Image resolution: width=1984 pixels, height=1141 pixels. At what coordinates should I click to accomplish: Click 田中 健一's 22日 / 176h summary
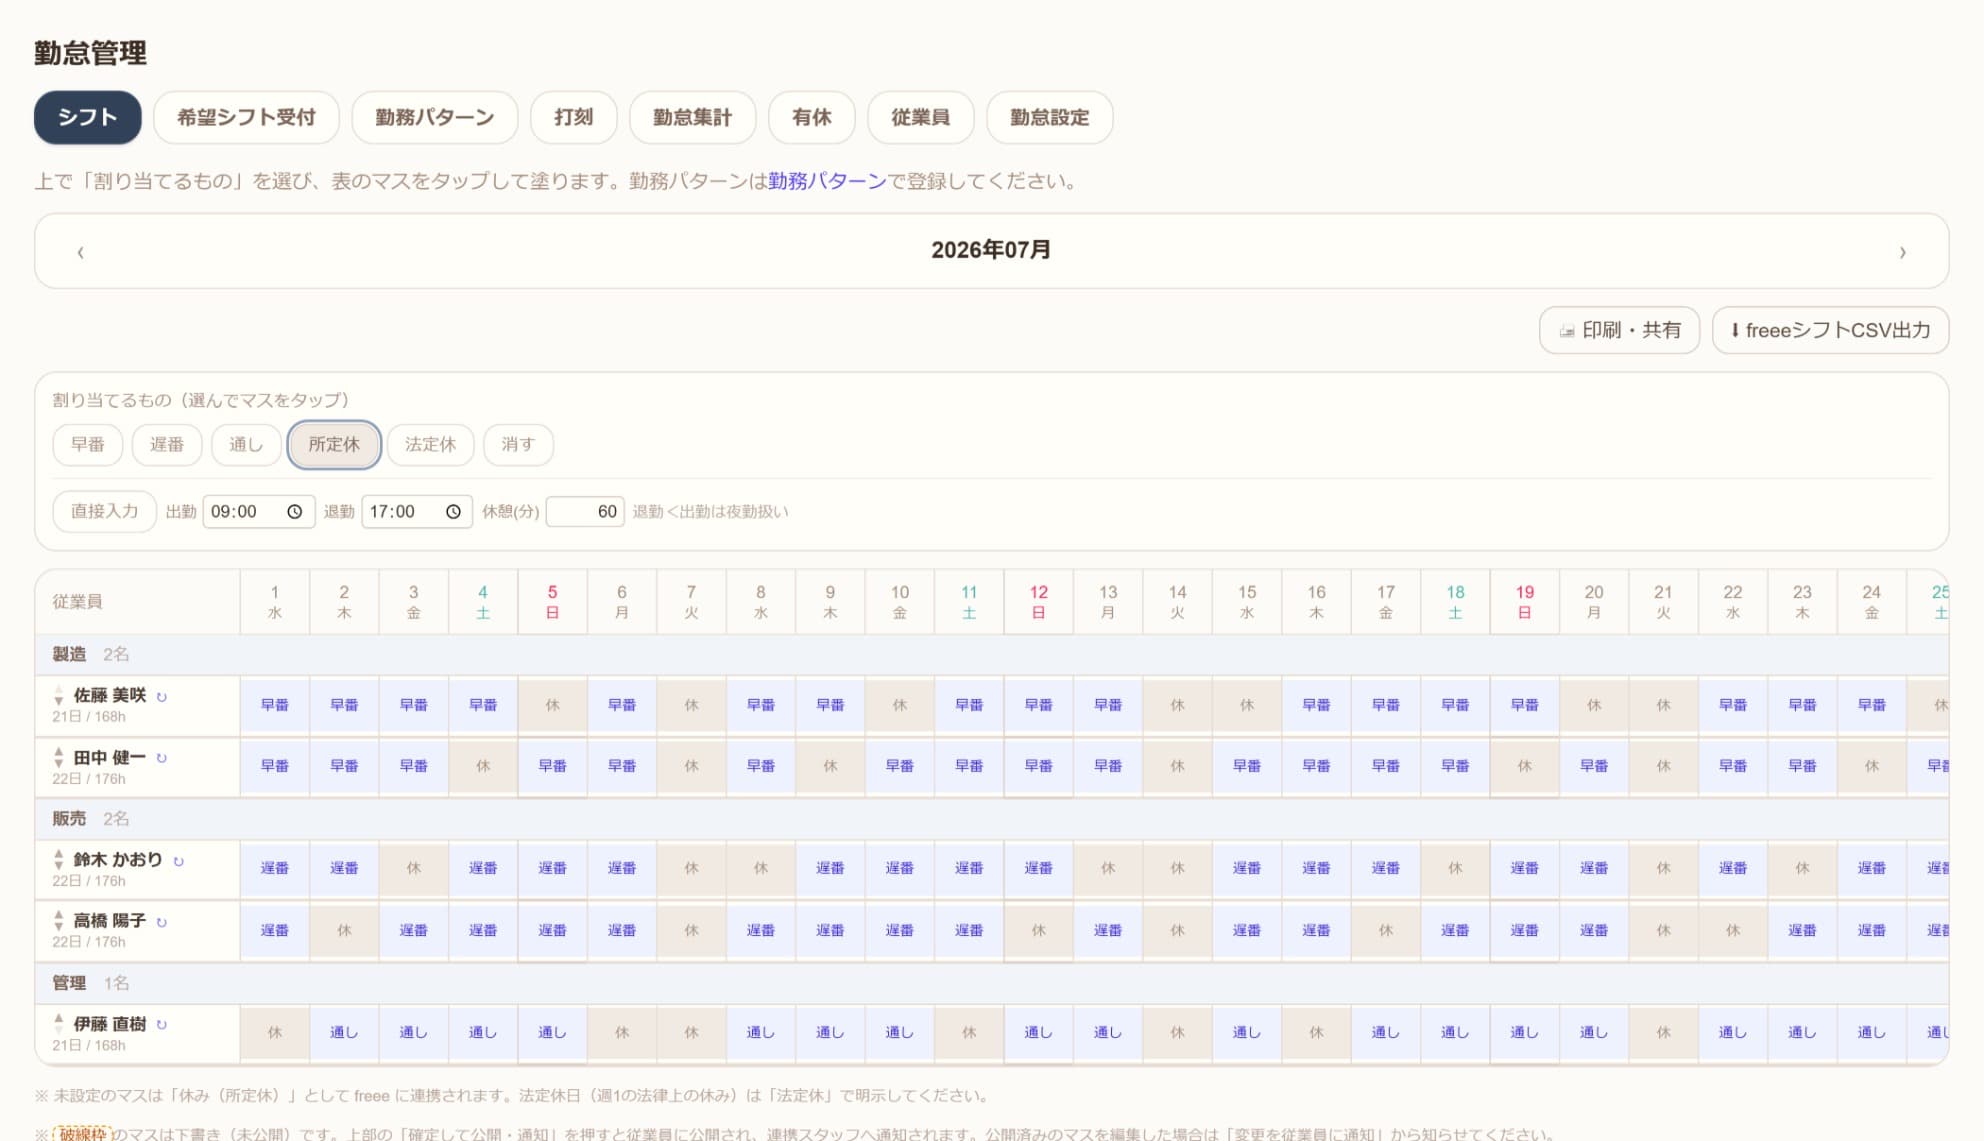[x=89, y=779]
